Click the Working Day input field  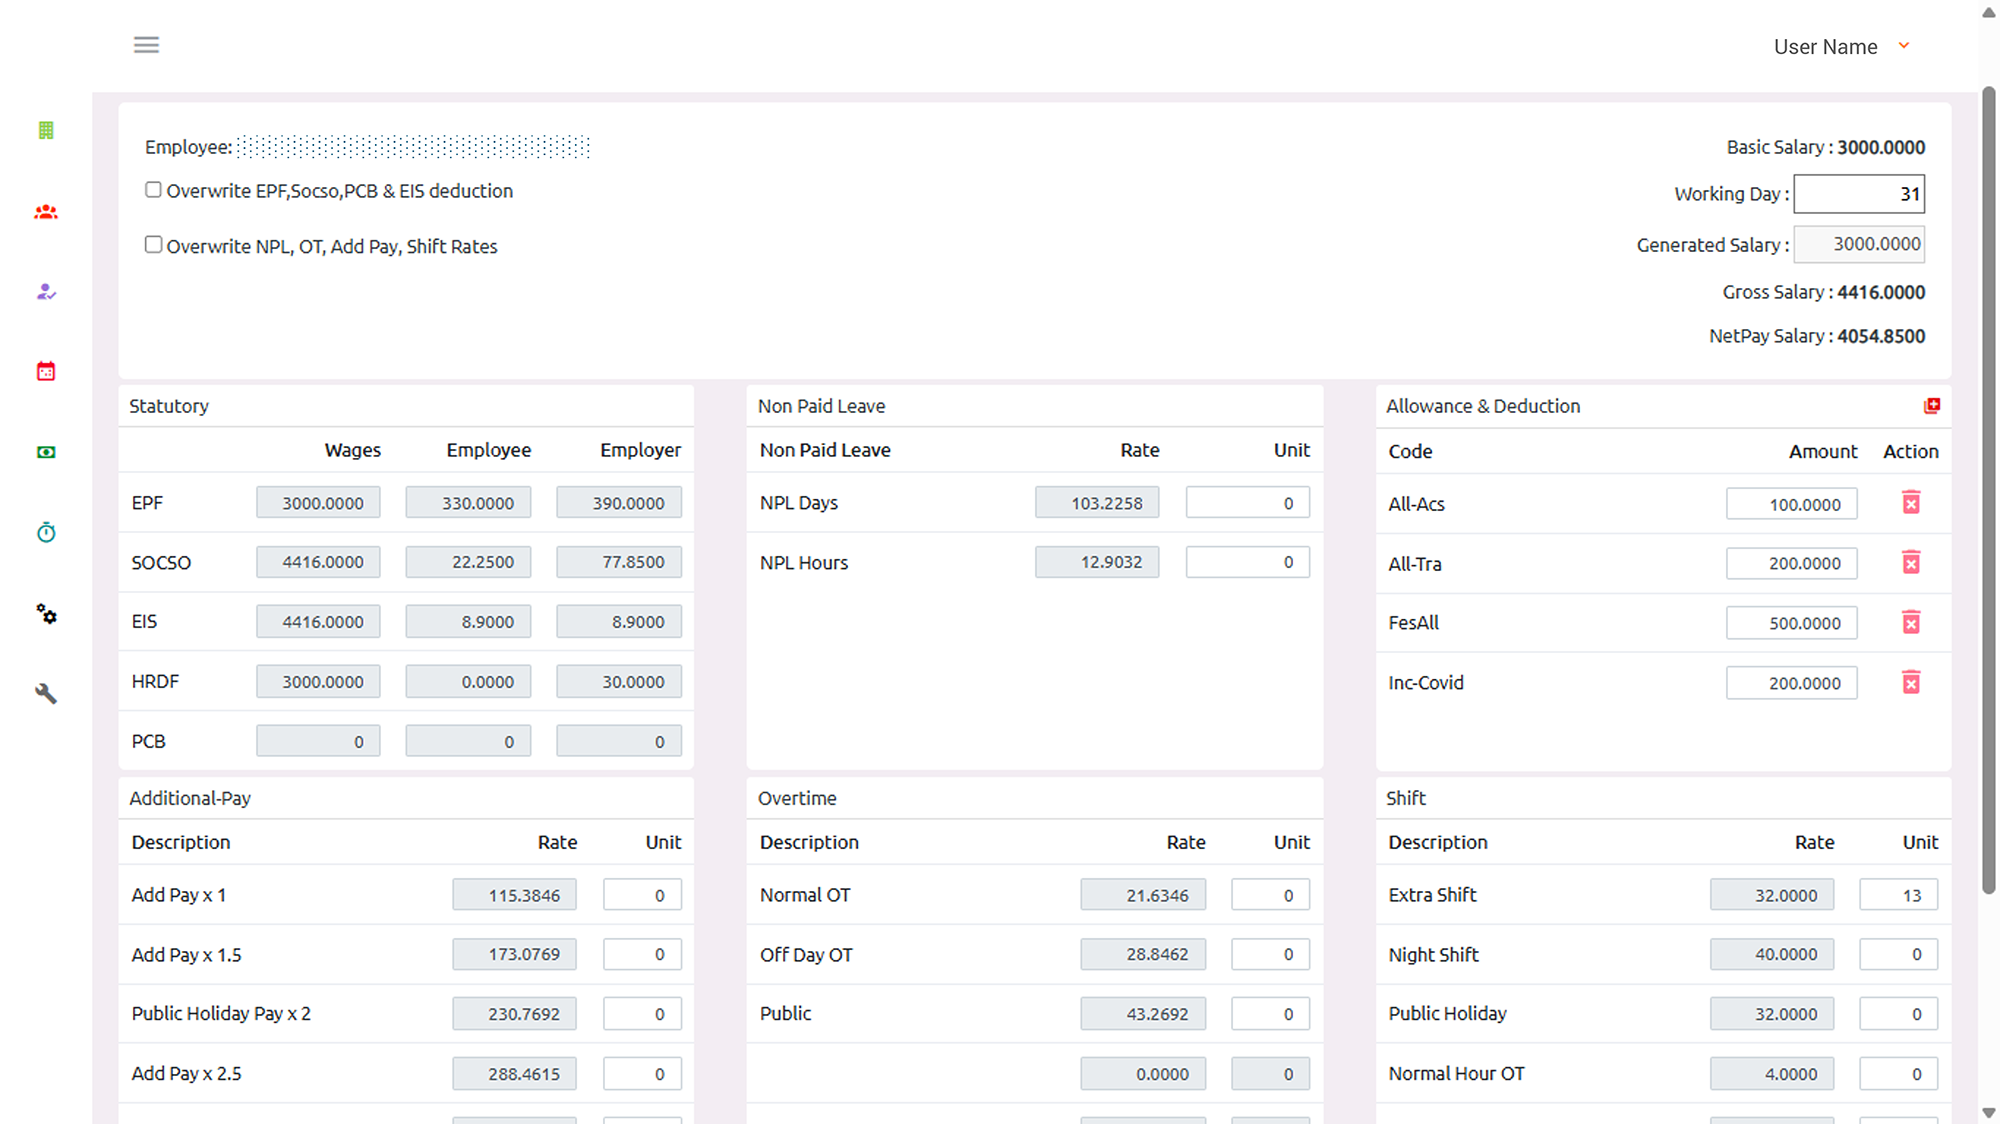pyautogui.click(x=1858, y=194)
